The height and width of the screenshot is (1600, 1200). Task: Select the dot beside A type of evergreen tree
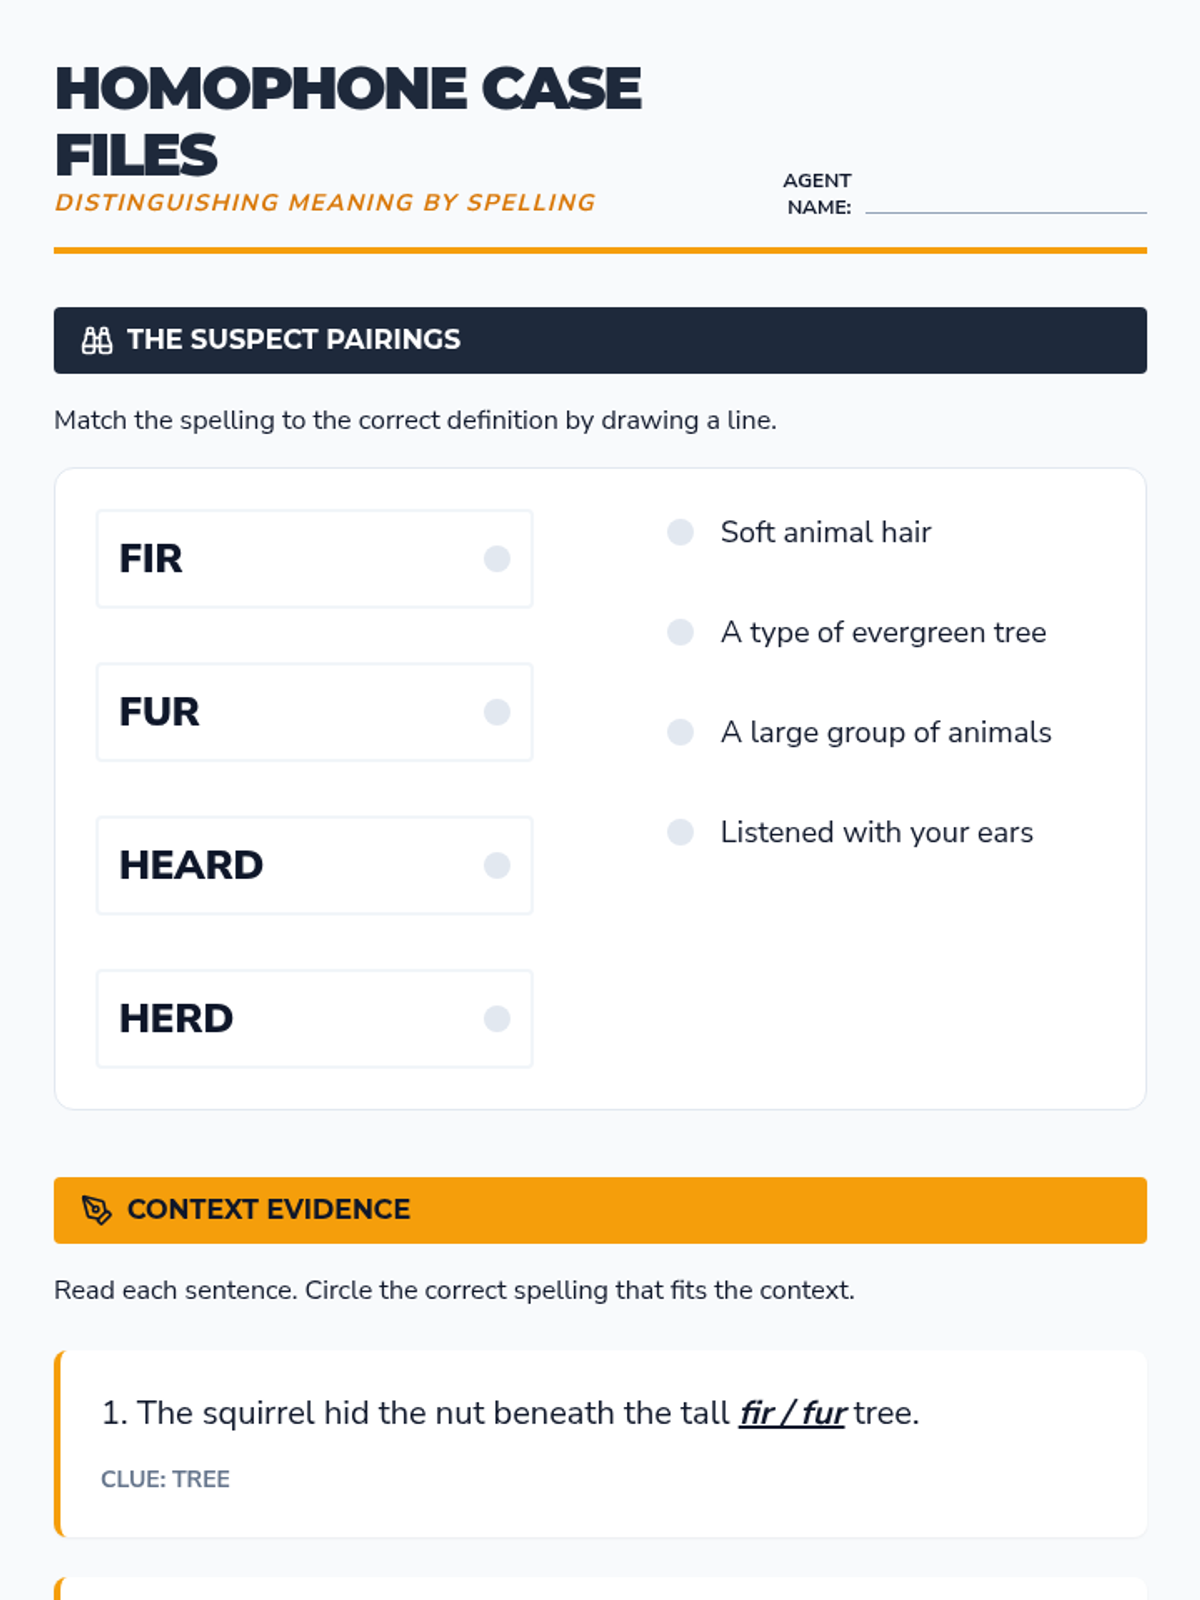click(x=681, y=632)
